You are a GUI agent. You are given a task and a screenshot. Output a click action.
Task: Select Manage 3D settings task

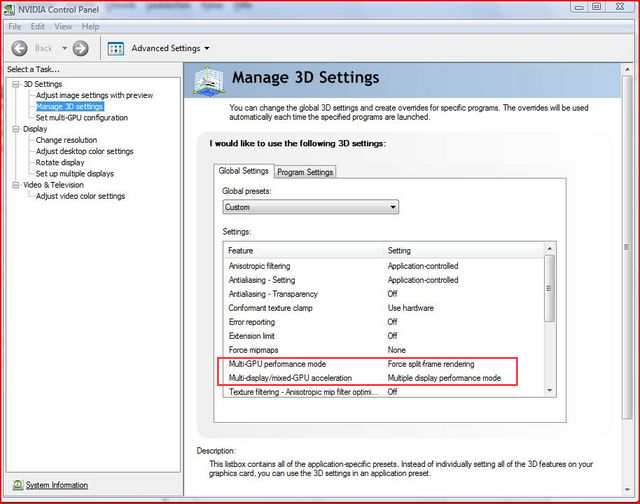click(70, 107)
